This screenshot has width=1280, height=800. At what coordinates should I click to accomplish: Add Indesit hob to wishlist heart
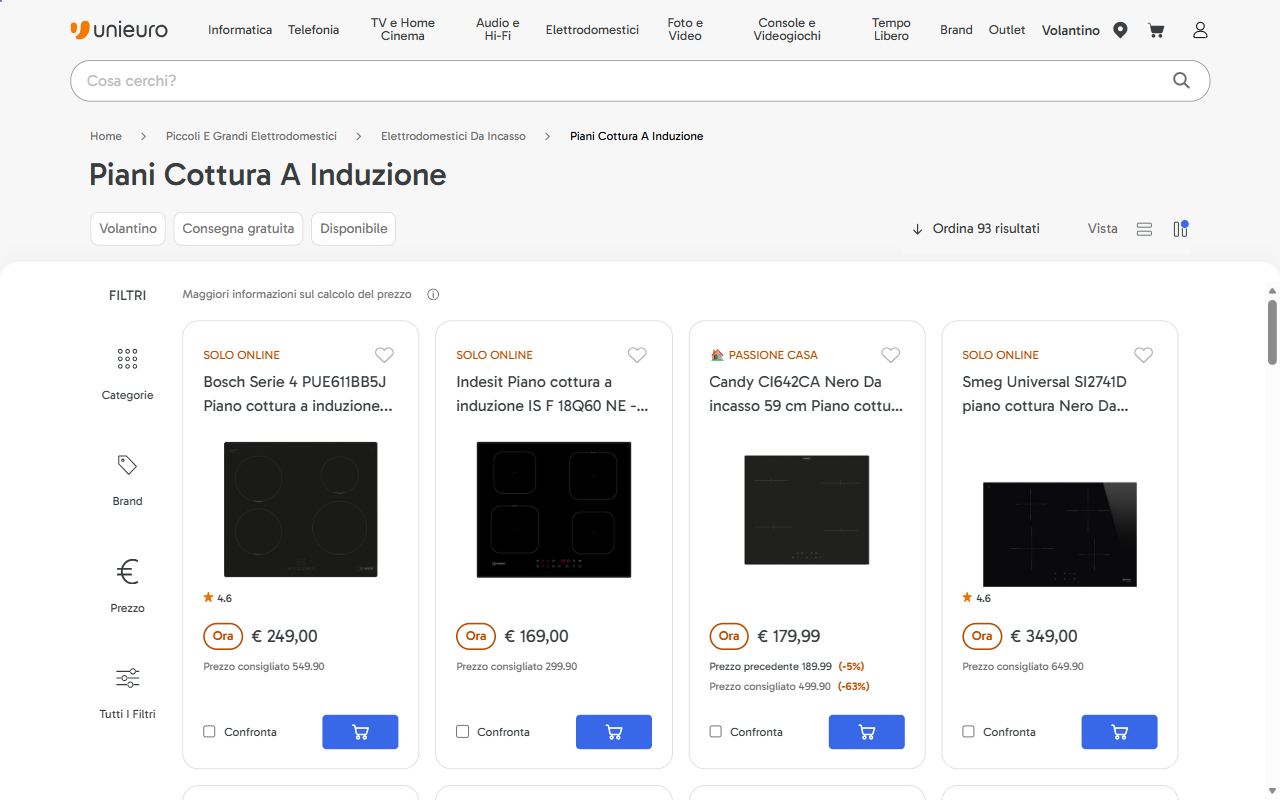pos(637,355)
